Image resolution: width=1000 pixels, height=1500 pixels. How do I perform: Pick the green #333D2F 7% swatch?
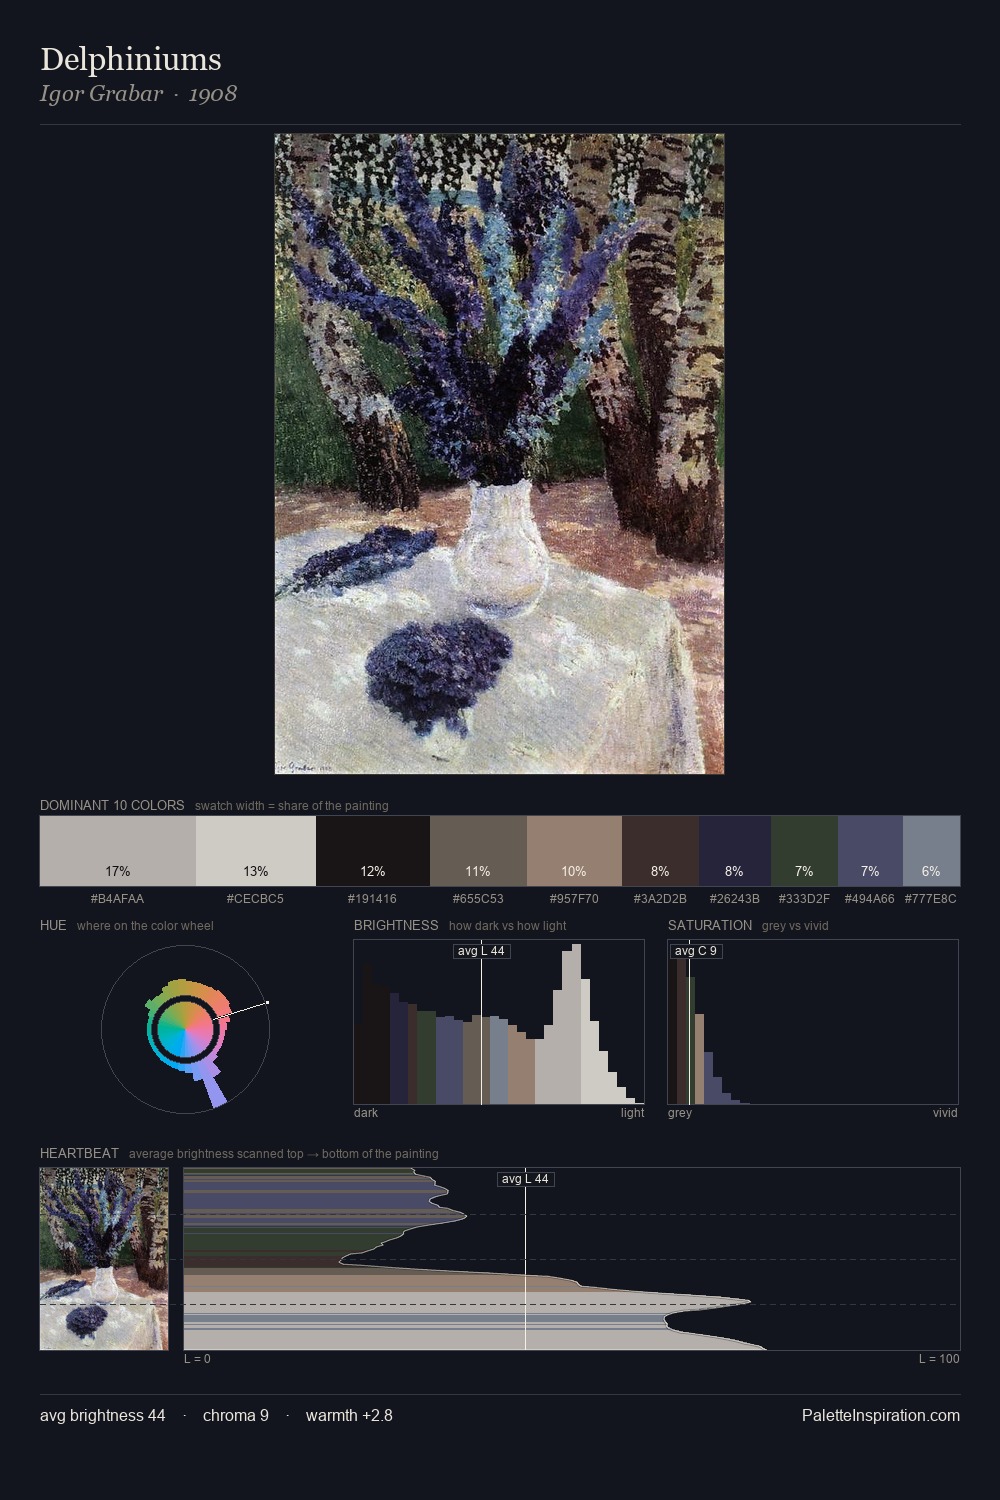[804, 851]
